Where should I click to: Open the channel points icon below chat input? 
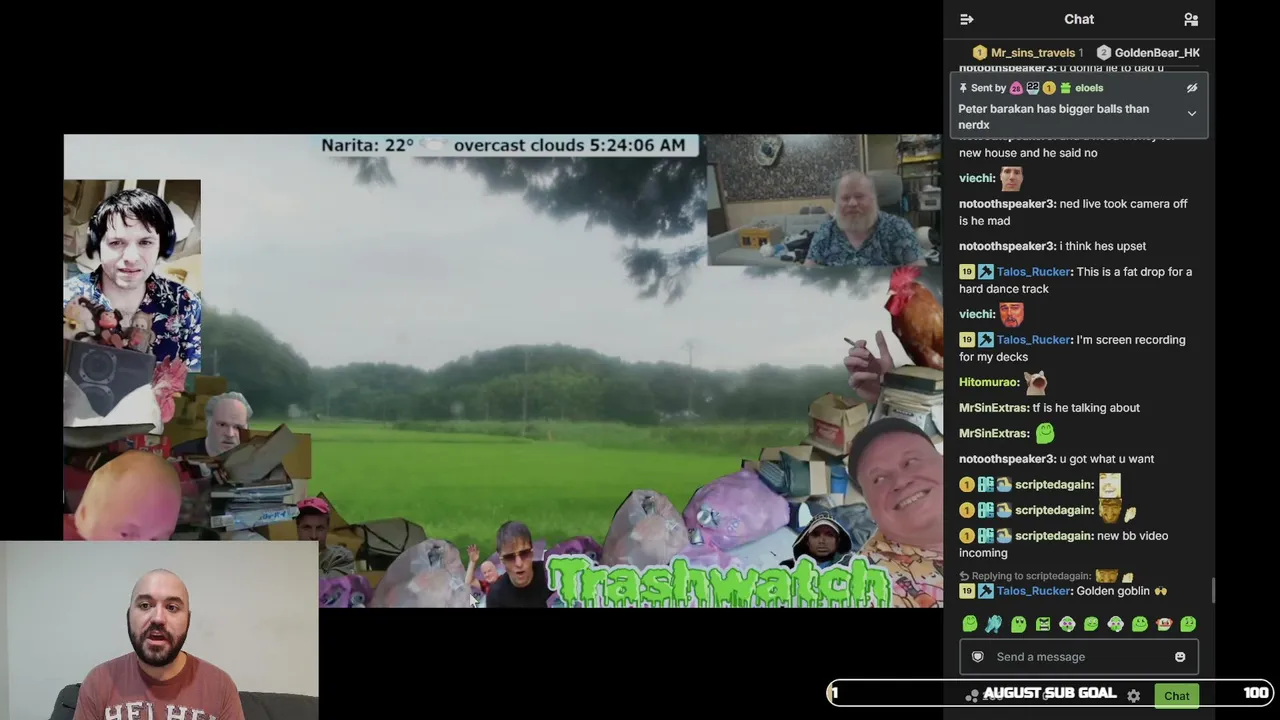tap(972, 696)
